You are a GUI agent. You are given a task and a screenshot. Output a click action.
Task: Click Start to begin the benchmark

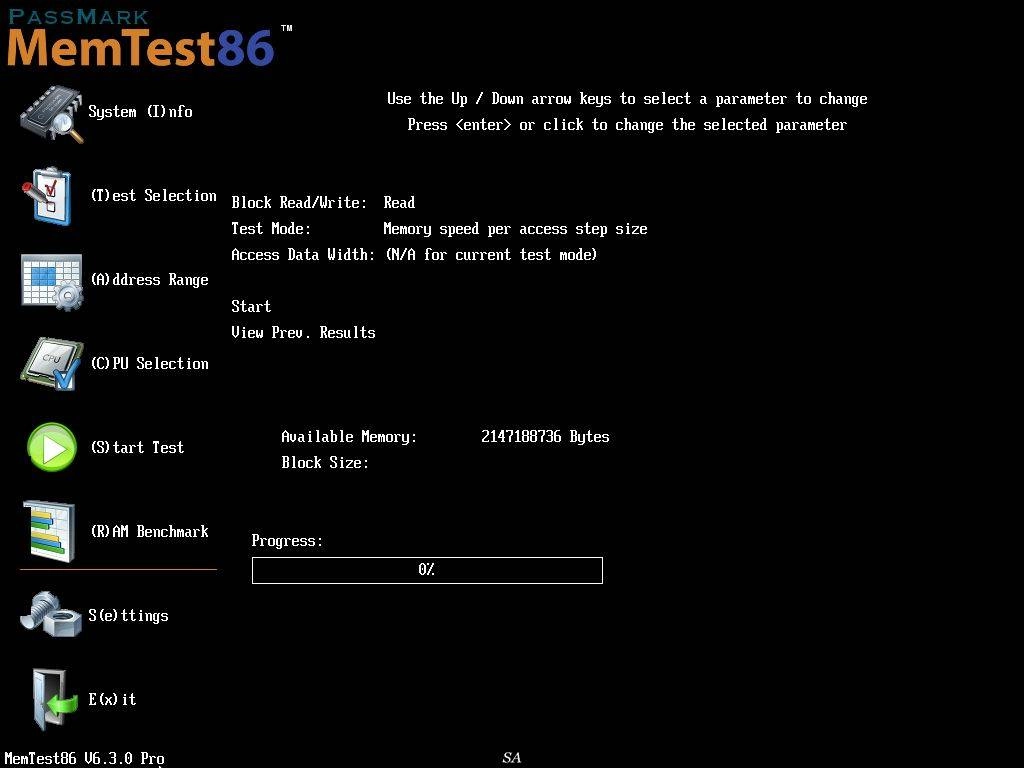[x=251, y=306]
